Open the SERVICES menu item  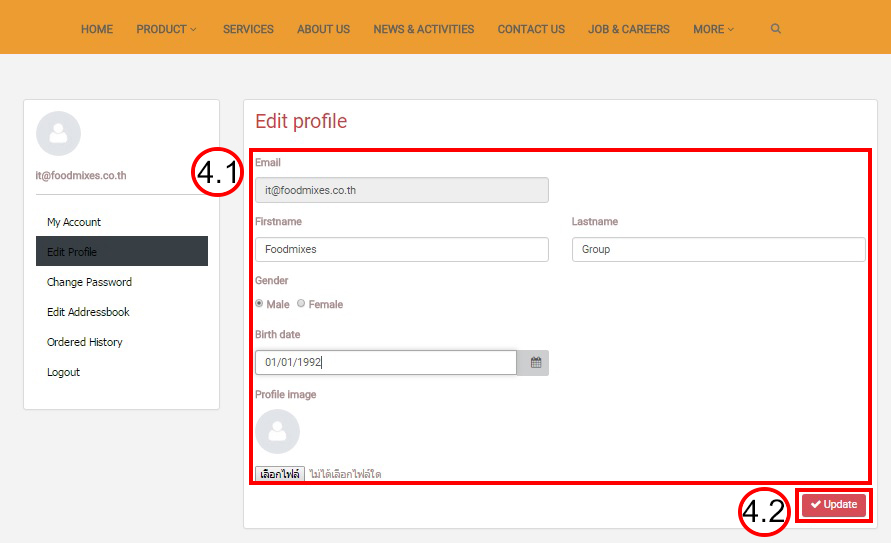click(x=248, y=29)
